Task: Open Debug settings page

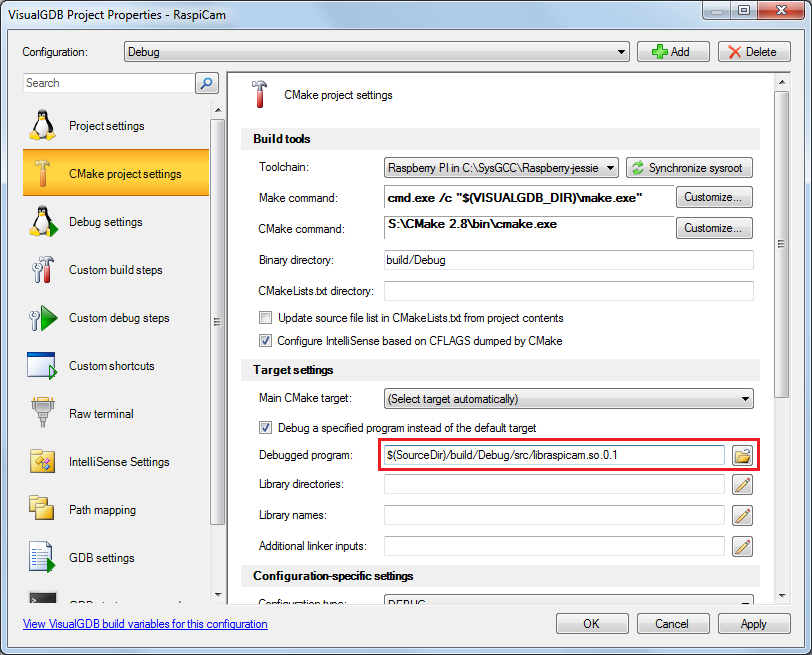Action: [116, 222]
